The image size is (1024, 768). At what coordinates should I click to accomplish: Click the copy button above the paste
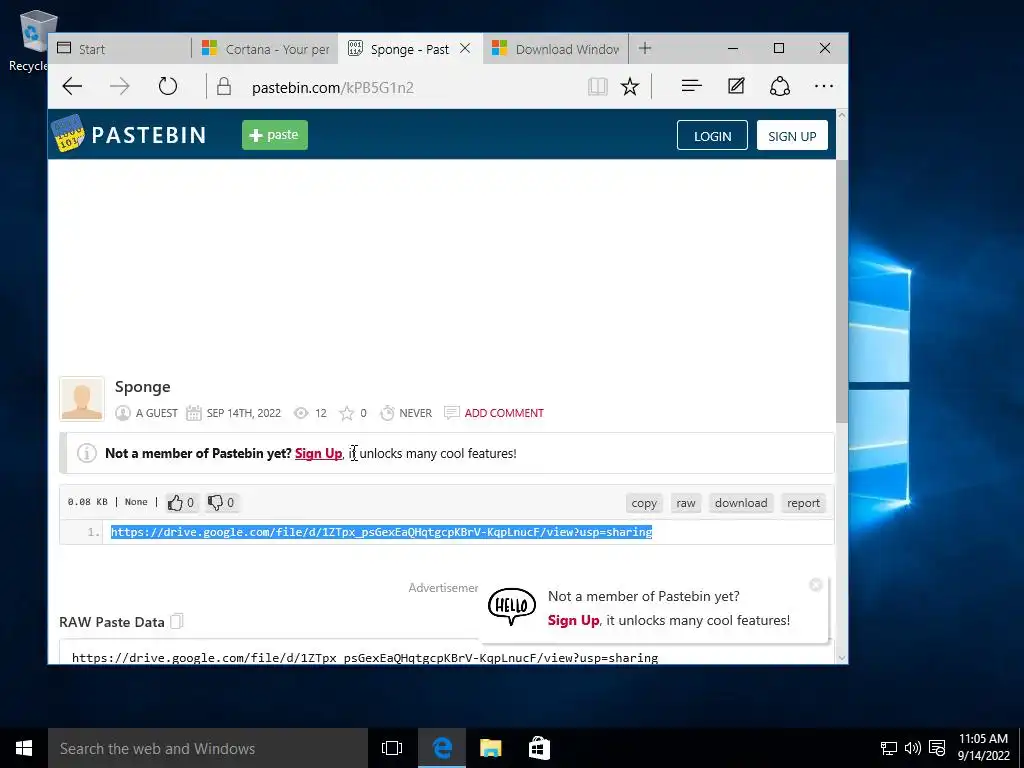pos(644,503)
